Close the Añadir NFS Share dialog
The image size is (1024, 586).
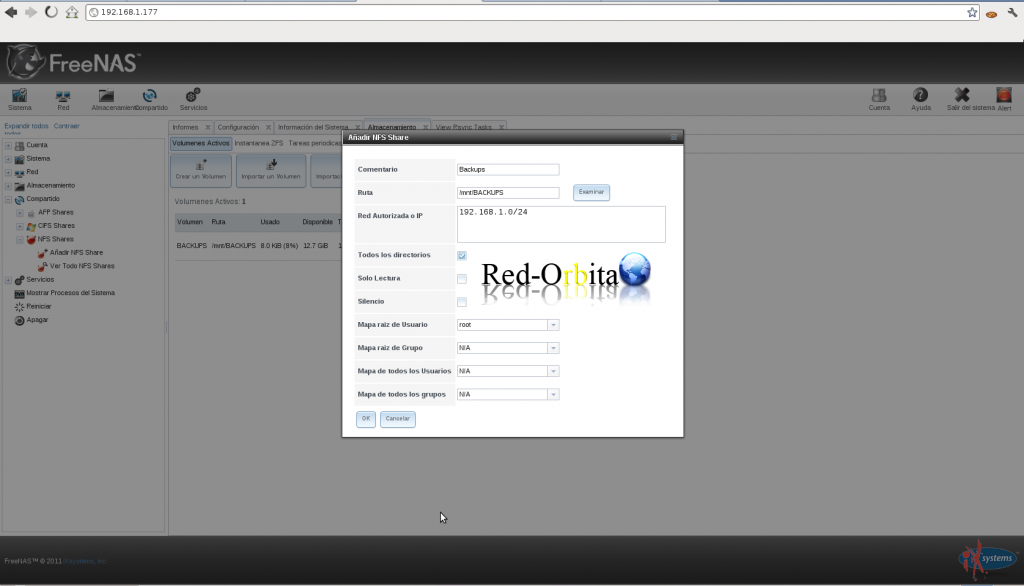673,137
